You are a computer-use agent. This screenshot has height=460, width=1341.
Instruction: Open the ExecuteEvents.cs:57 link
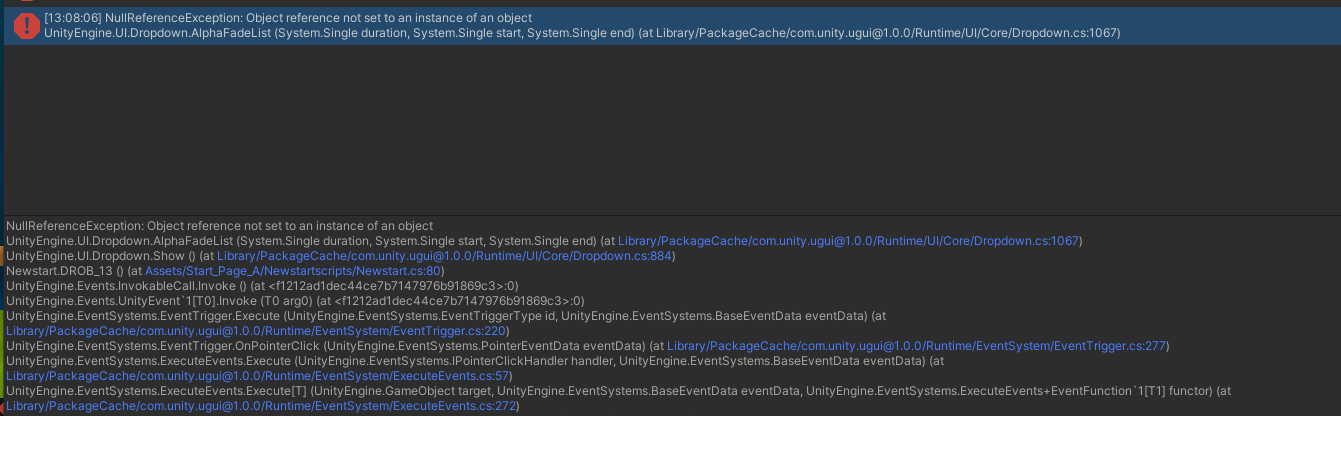pyautogui.click(x=258, y=376)
